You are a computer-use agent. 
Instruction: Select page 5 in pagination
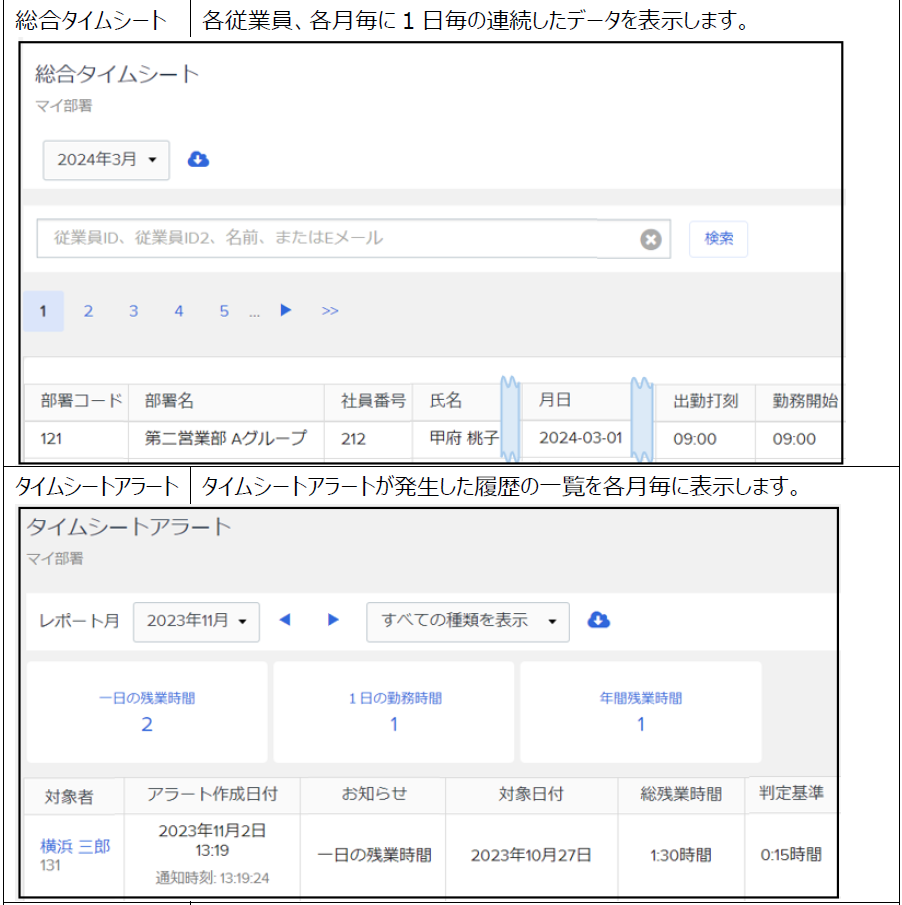[x=224, y=311]
